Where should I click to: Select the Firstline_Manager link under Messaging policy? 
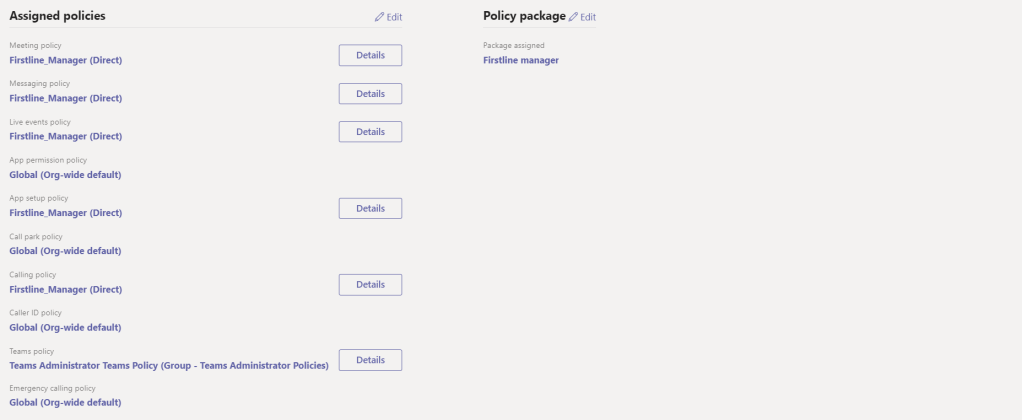[x=65, y=99]
